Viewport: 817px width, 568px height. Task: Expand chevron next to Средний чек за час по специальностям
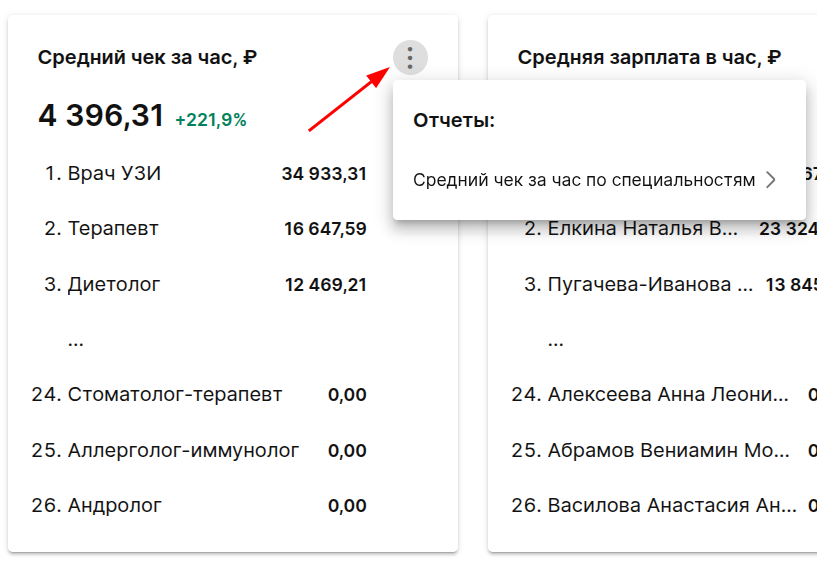[x=771, y=180]
